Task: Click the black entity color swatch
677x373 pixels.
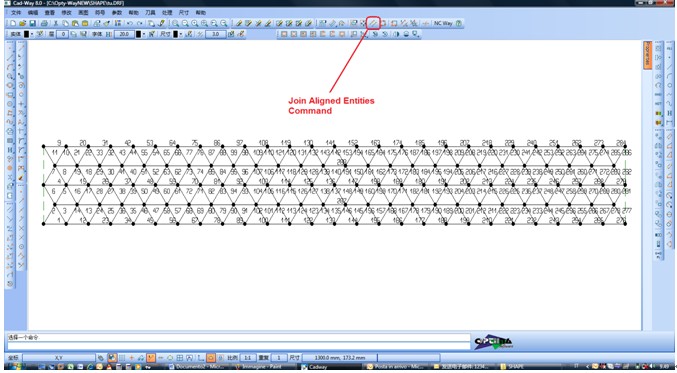Action: pos(27,34)
